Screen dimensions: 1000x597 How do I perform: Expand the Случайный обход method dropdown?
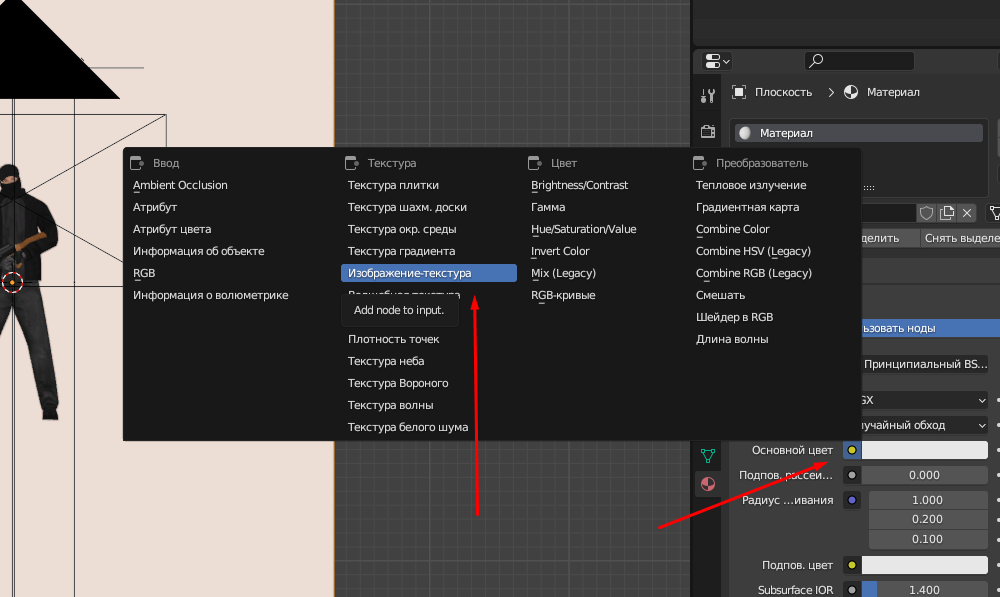(x=924, y=425)
